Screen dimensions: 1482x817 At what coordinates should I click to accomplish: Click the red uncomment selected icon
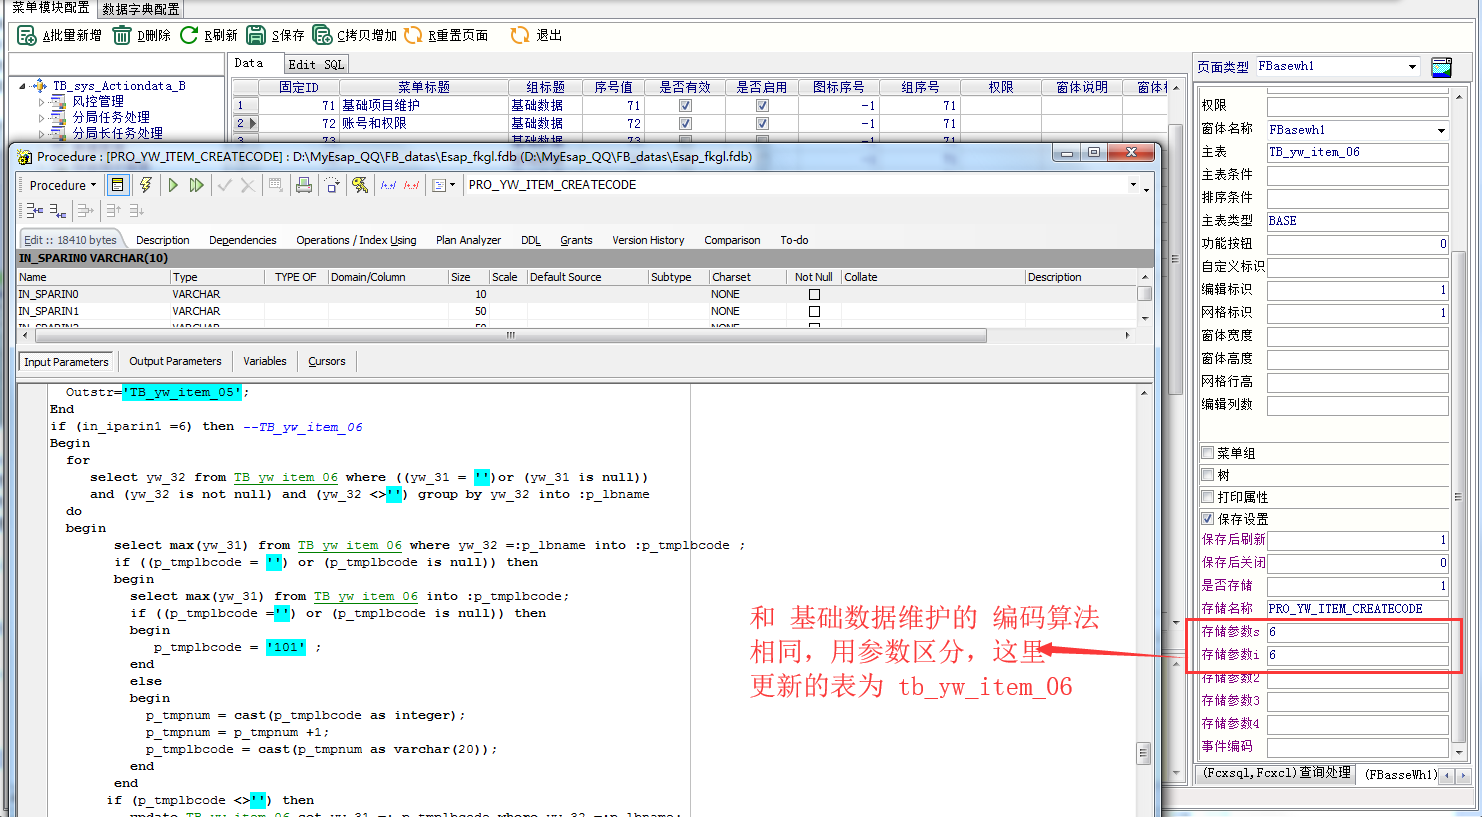pos(411,185)
